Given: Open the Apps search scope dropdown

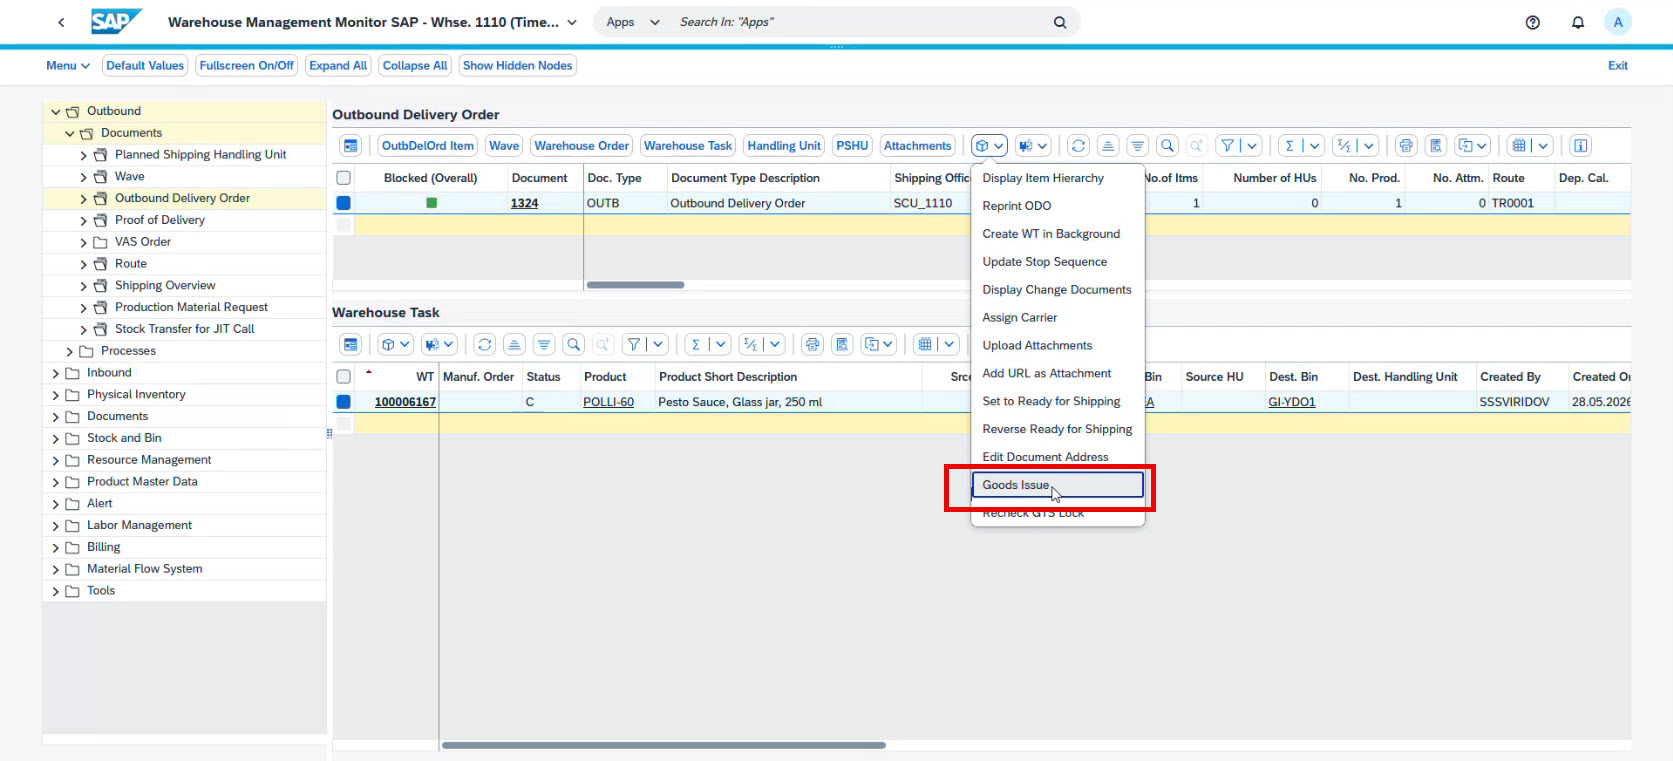Looking at the screenshot, I should point(633,22).
